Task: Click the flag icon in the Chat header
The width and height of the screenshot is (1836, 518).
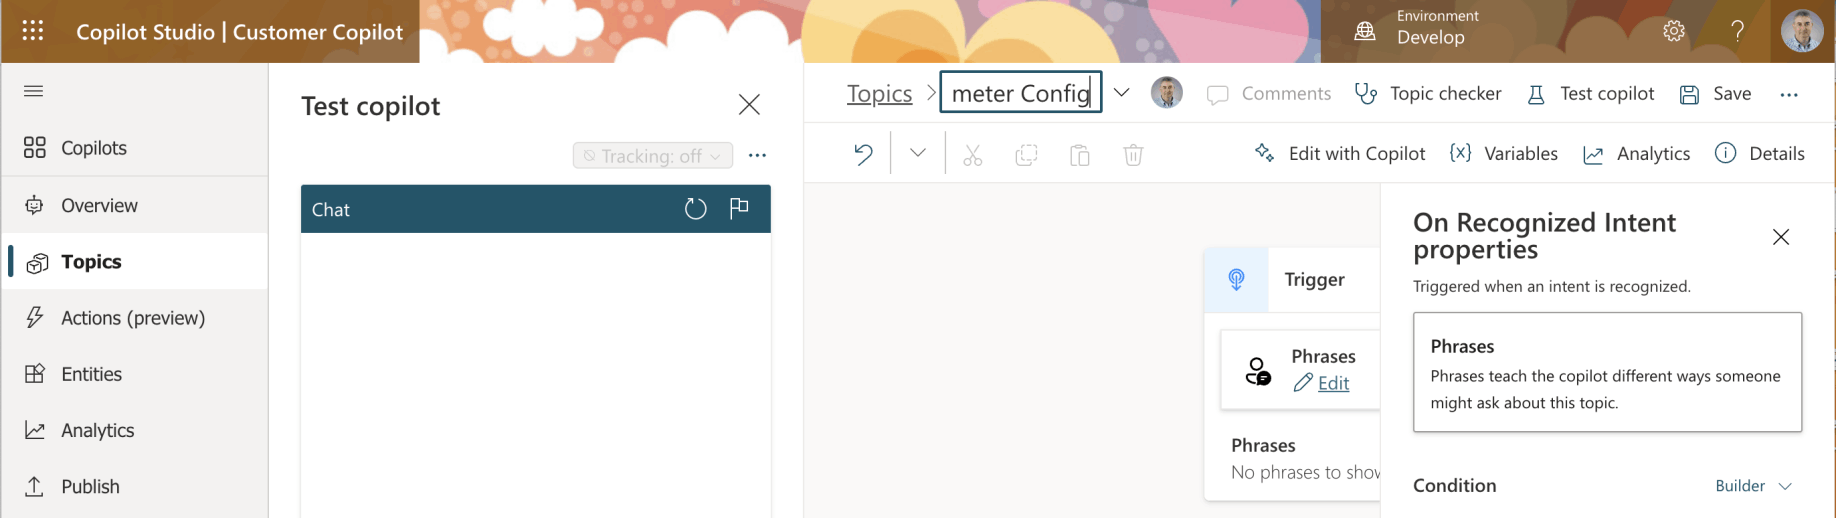Action: pos(739,208)
